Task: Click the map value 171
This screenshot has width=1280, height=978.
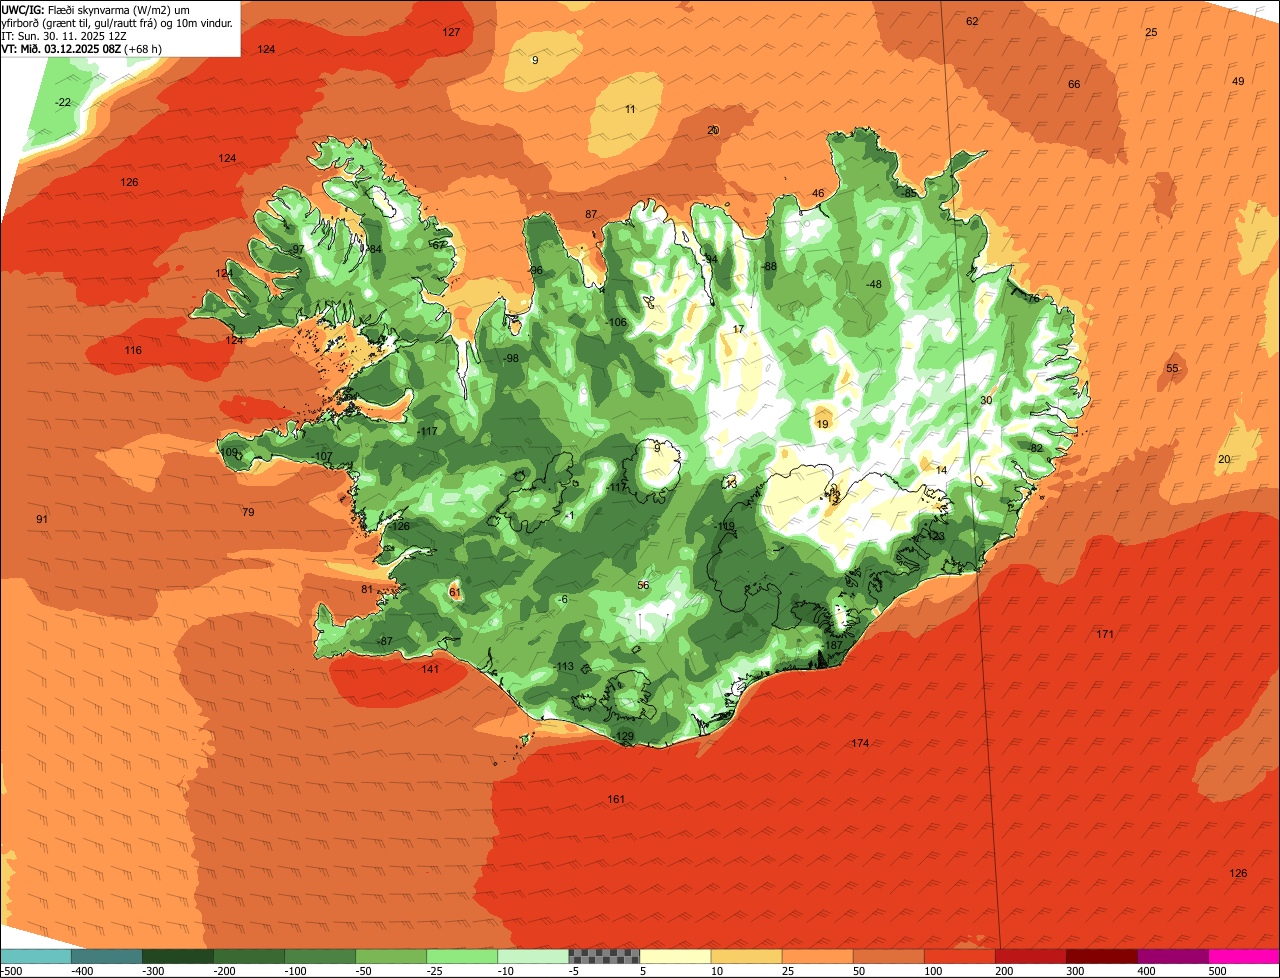Action: (x=1105, y=634)
